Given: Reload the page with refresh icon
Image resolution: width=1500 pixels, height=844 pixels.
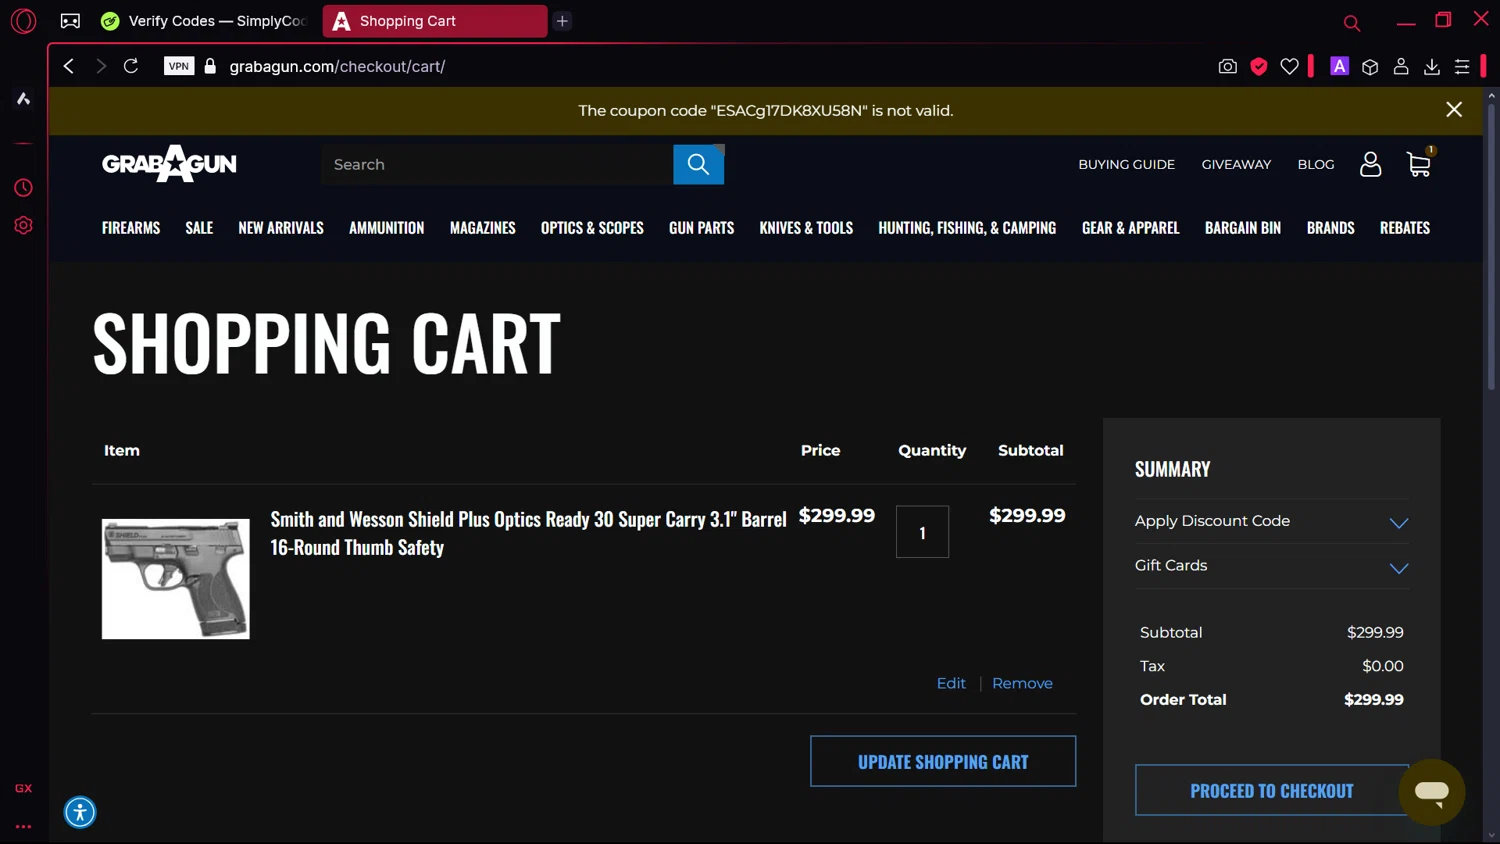Looking at the screenshot, I should (x=131, y=66).
